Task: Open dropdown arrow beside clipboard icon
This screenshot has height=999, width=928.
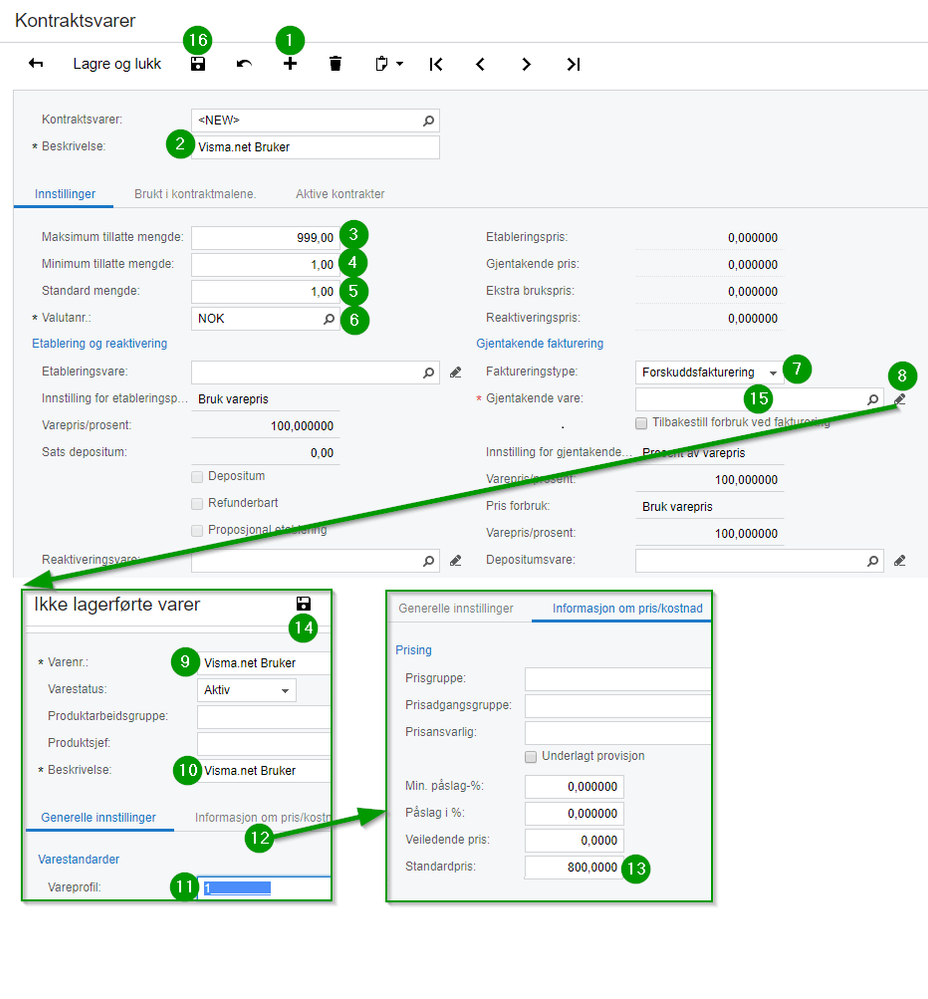Action: coord(400,64)
